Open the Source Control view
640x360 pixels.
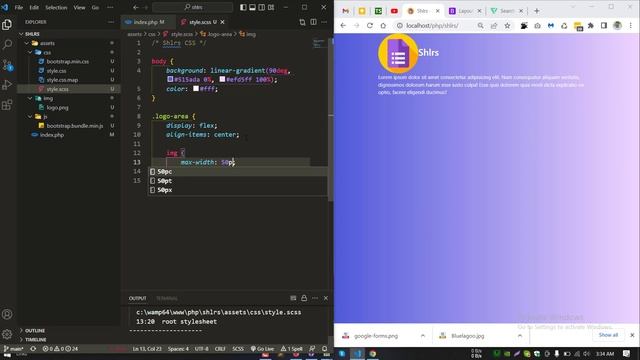coord(7,64)
